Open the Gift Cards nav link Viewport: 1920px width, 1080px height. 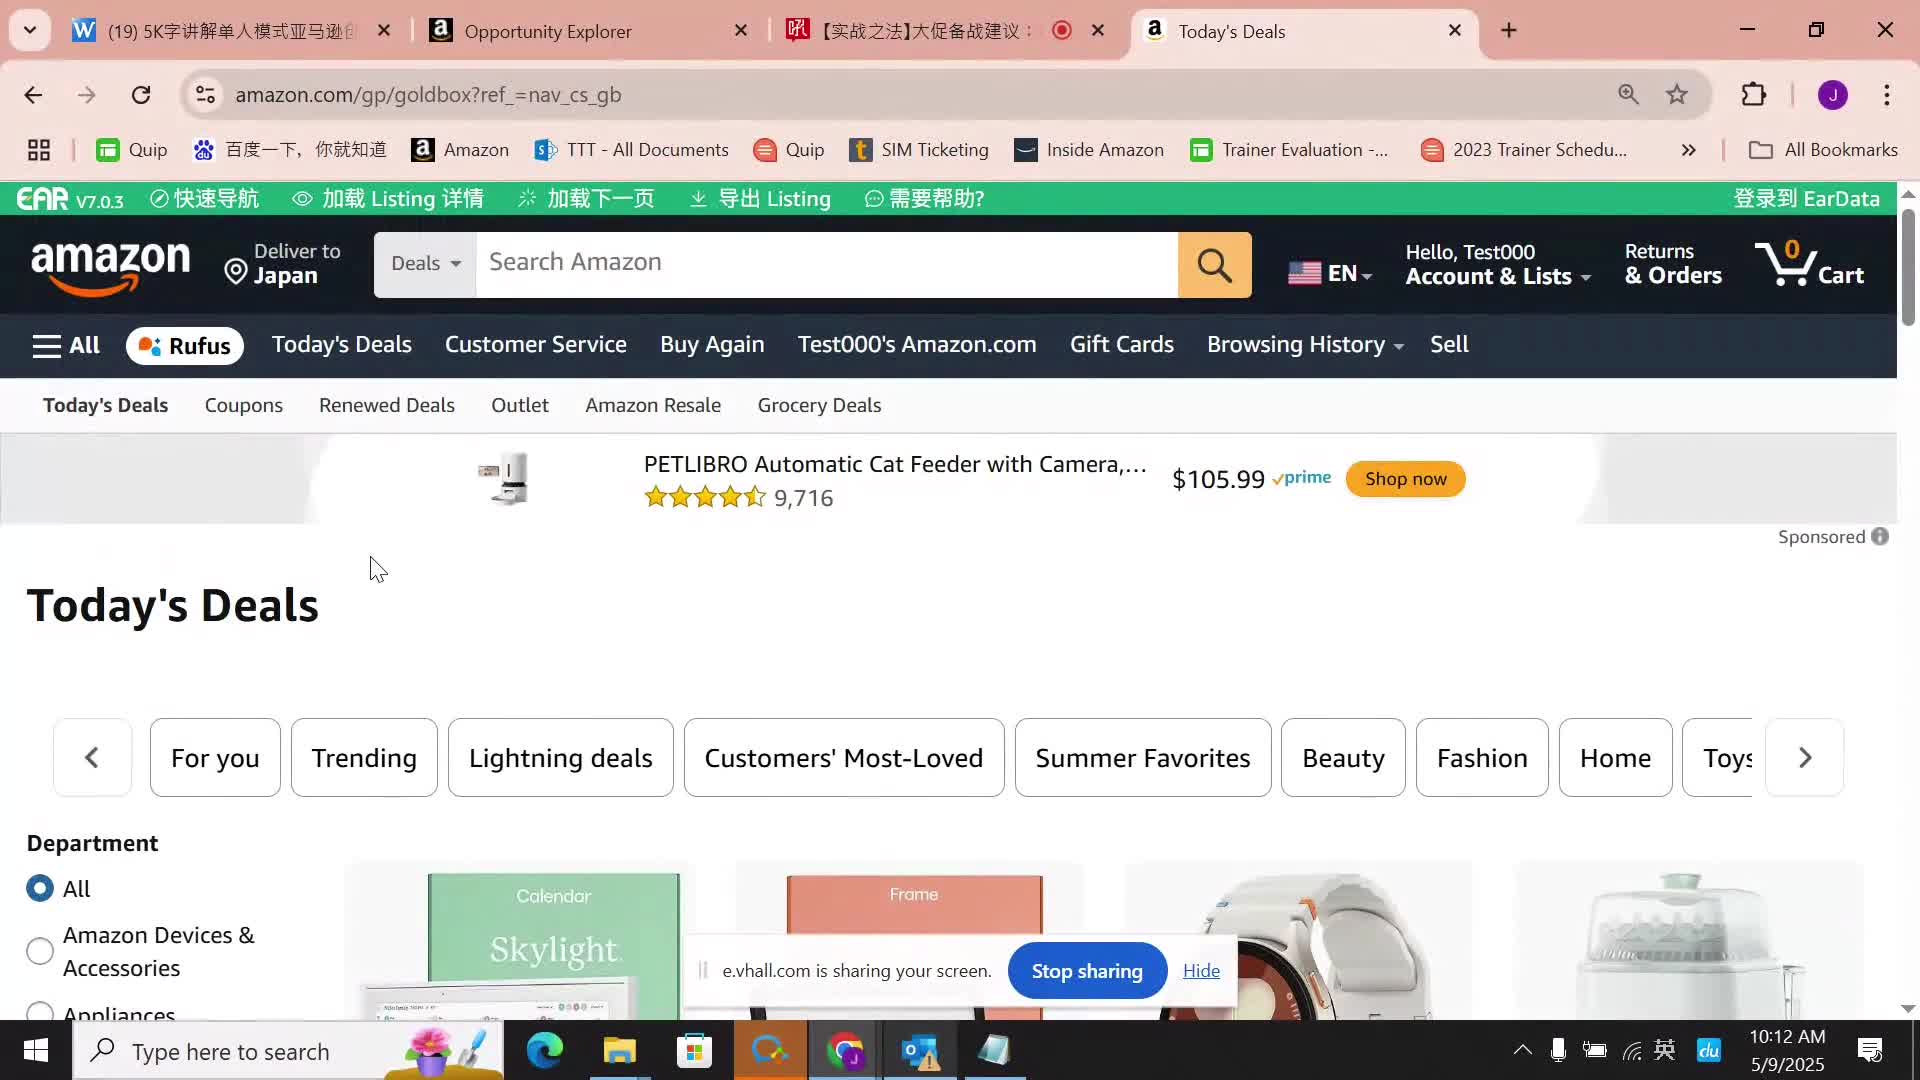[1121, 345]
